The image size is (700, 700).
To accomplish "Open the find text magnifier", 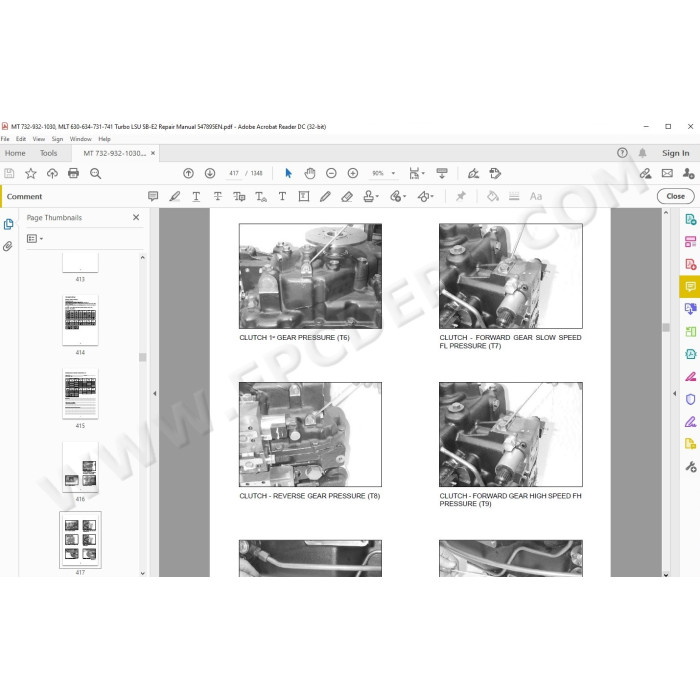I will [x=96, y=173].
